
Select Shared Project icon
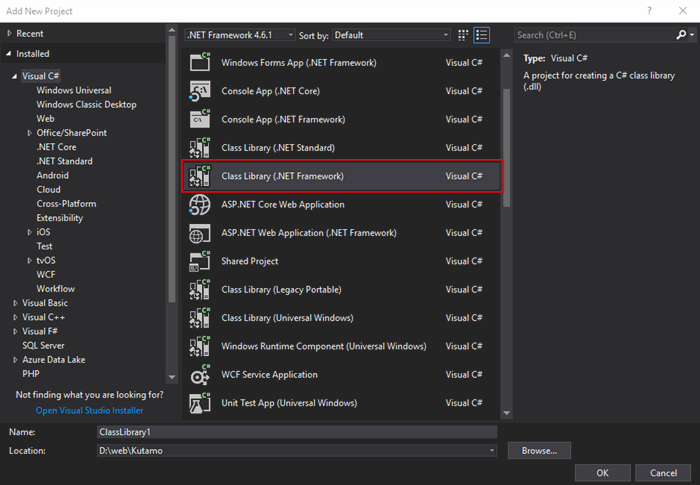[x=200, y=261]
